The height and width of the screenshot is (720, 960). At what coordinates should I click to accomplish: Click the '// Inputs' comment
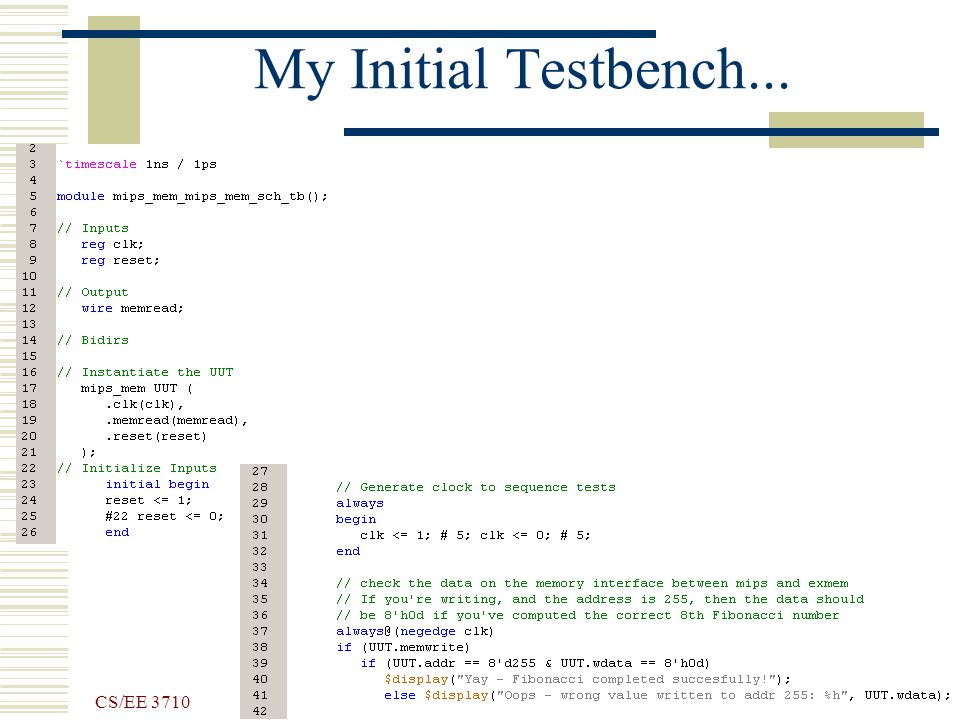coord(93,228)
